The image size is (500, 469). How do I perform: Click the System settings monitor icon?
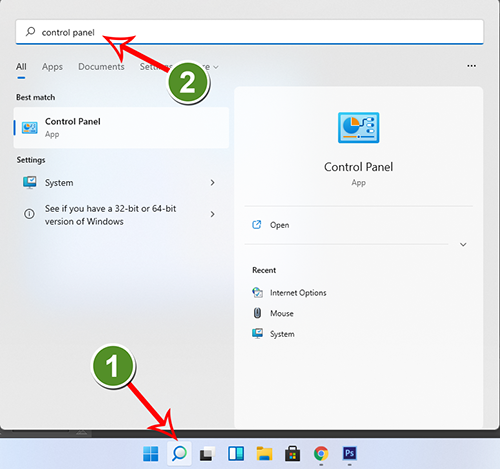coord(30,182)
